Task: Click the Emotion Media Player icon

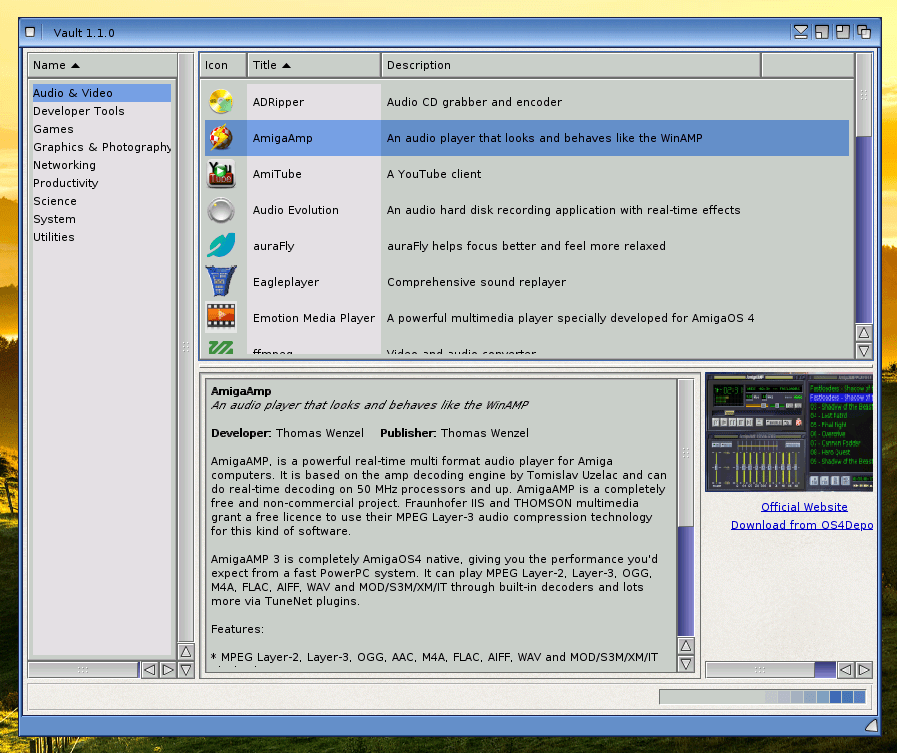Action: pos(221,318)
